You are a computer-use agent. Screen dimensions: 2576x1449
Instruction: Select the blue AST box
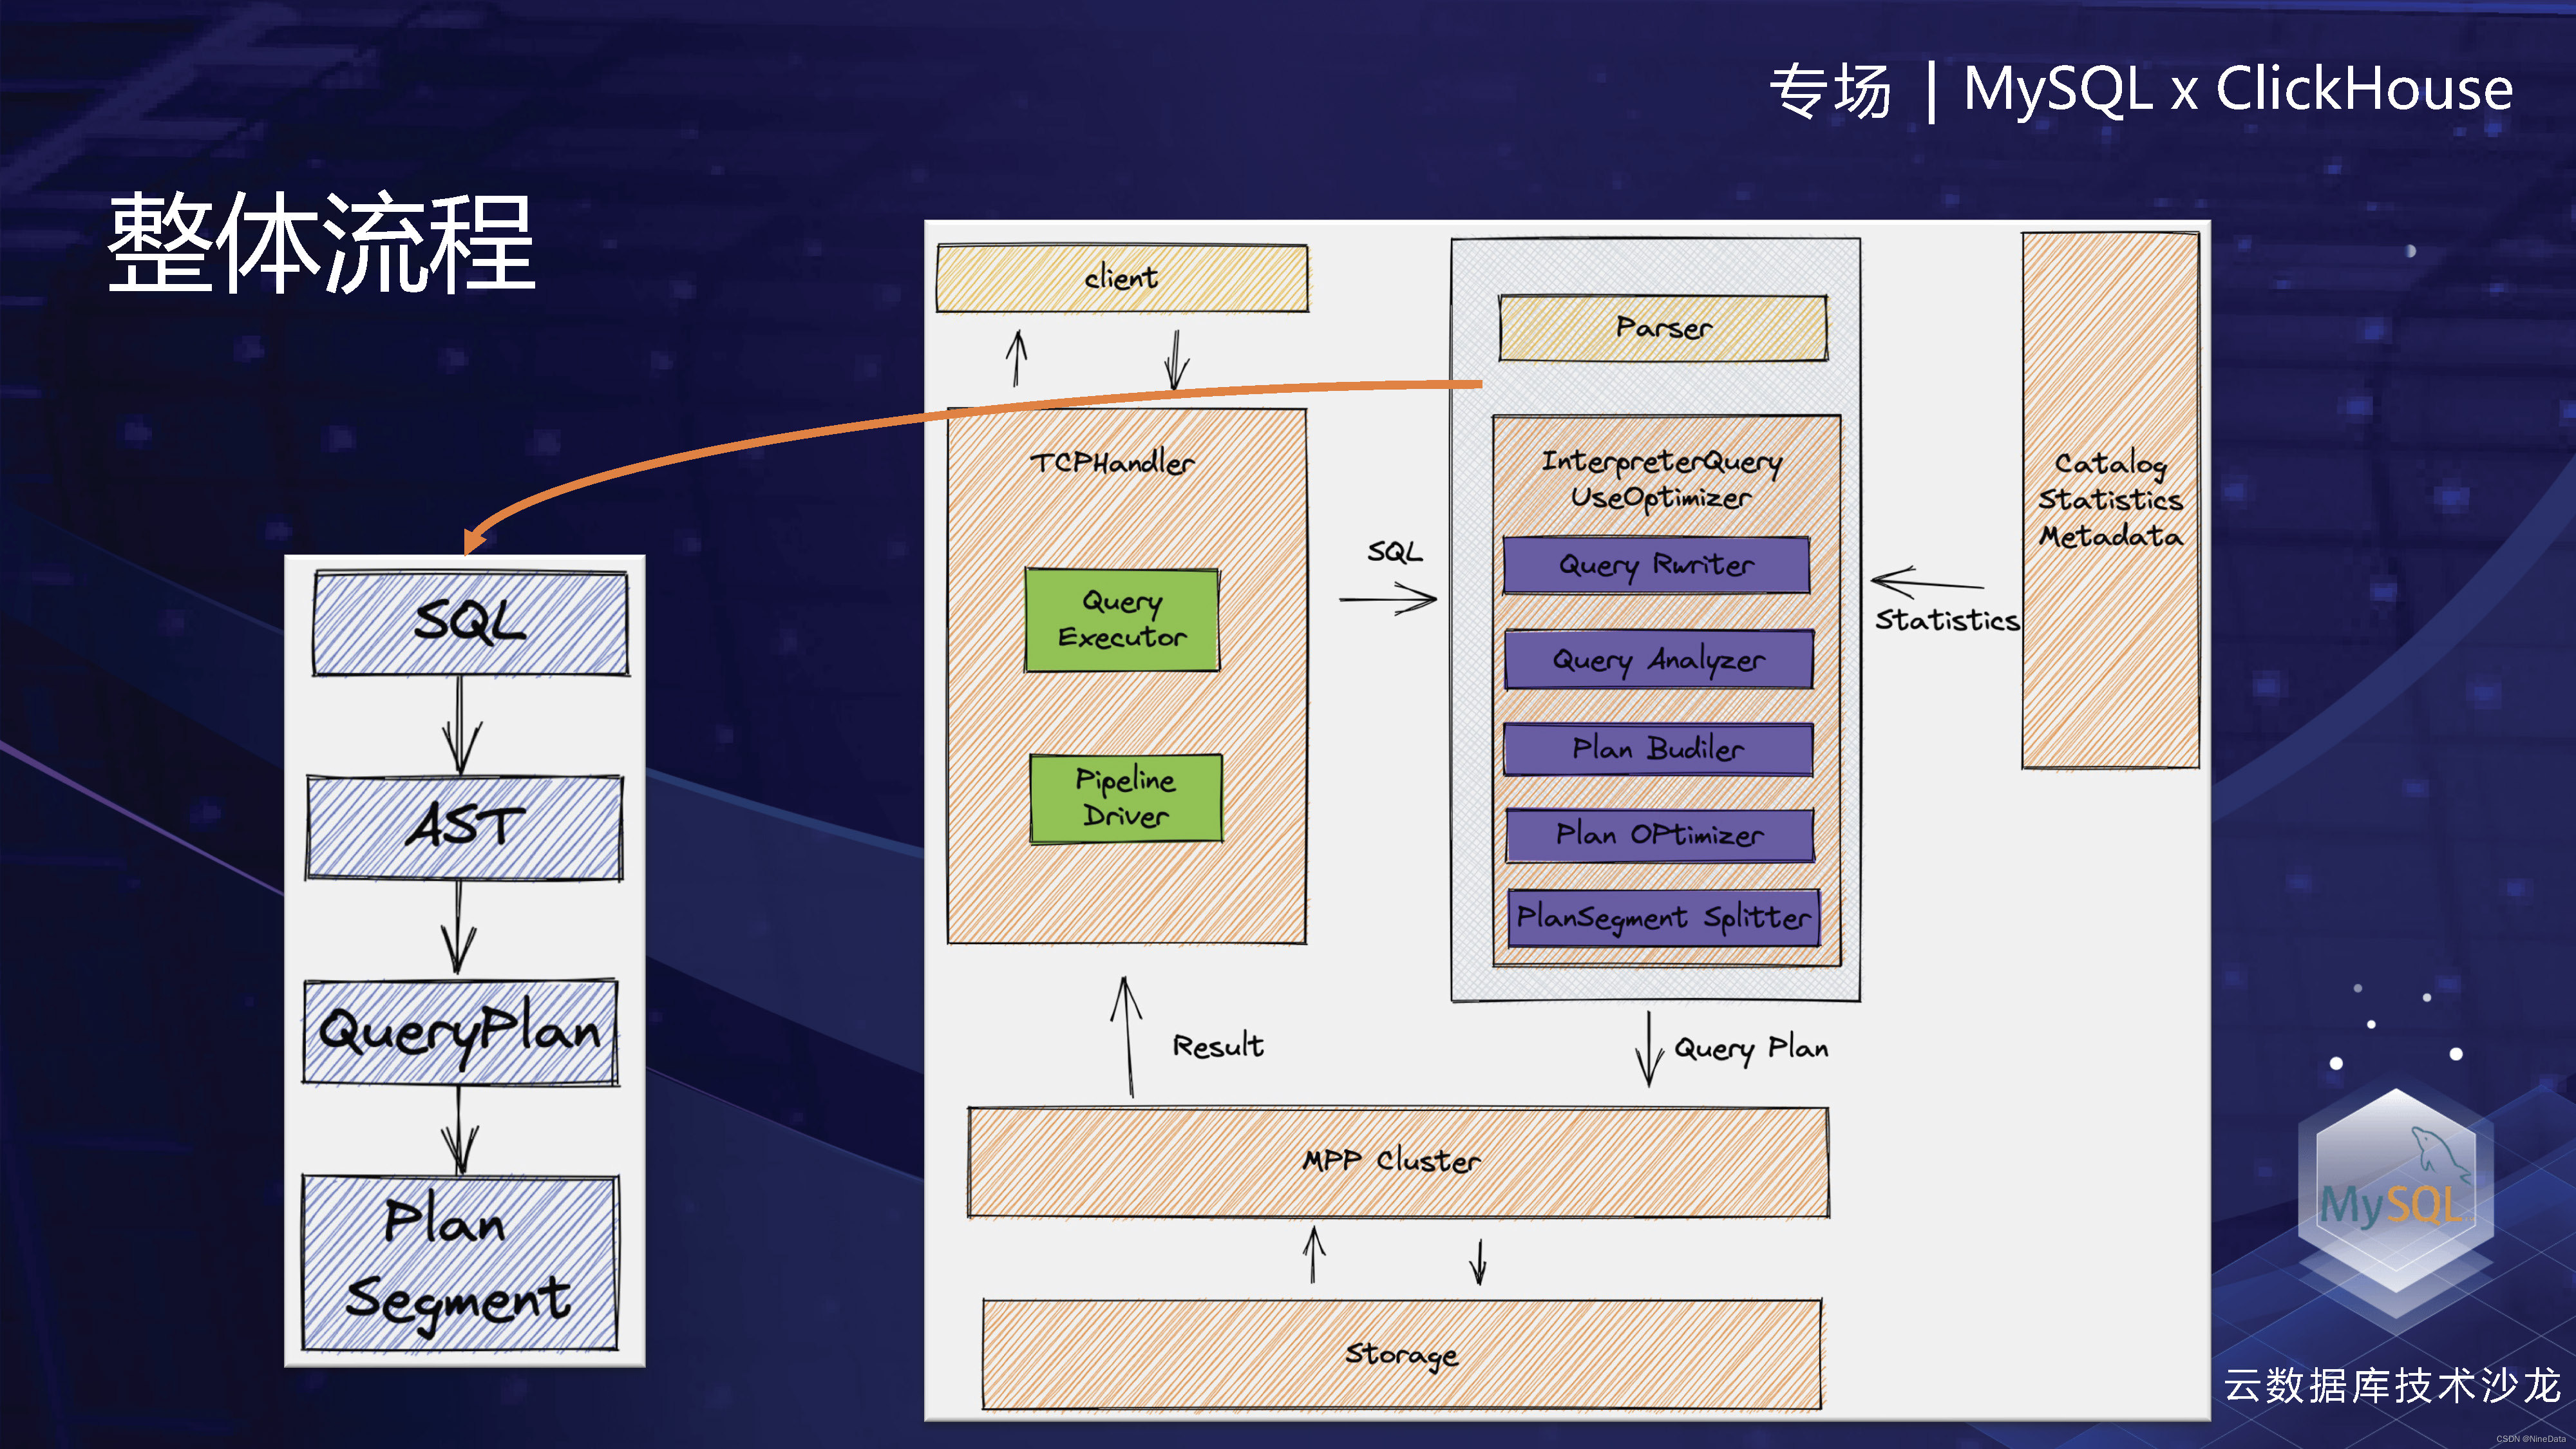point(464,828)
